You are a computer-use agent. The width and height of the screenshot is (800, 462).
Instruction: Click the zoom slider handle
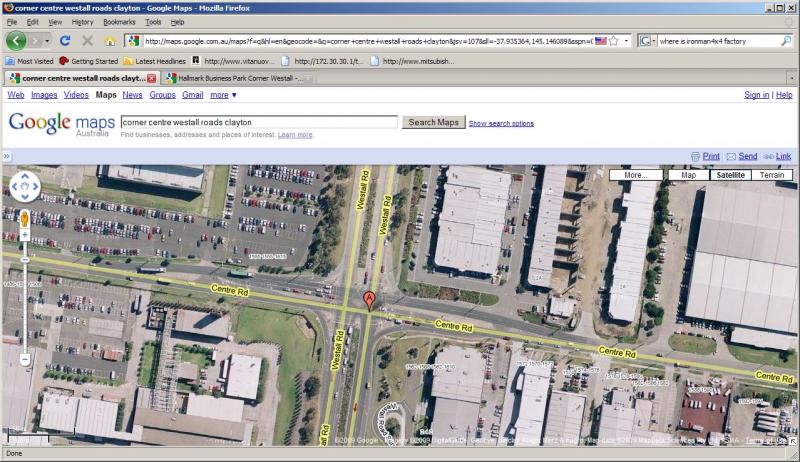(x=25, y=260)
